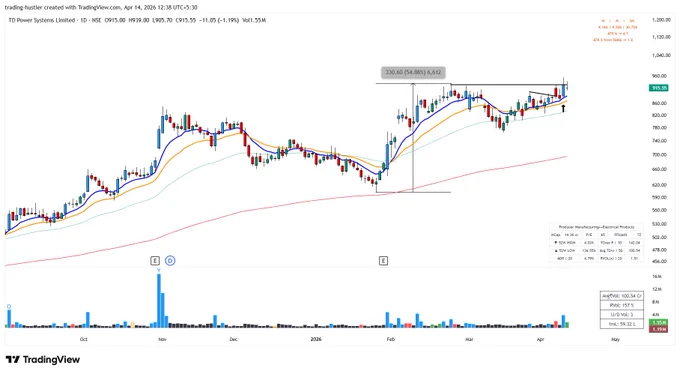The image size is (680, 374).
Task: Click the dividend 'D' marker near November
Action: coord(170,261)
